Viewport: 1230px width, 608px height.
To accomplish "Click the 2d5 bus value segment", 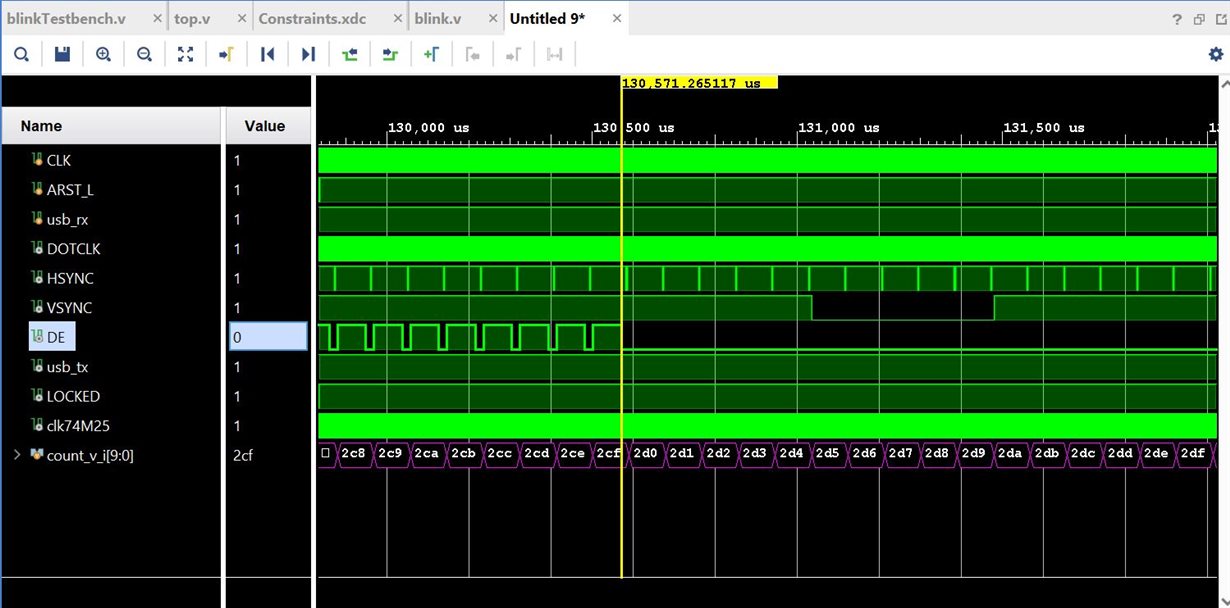I will pyautogui.click(x=827, y=453).
